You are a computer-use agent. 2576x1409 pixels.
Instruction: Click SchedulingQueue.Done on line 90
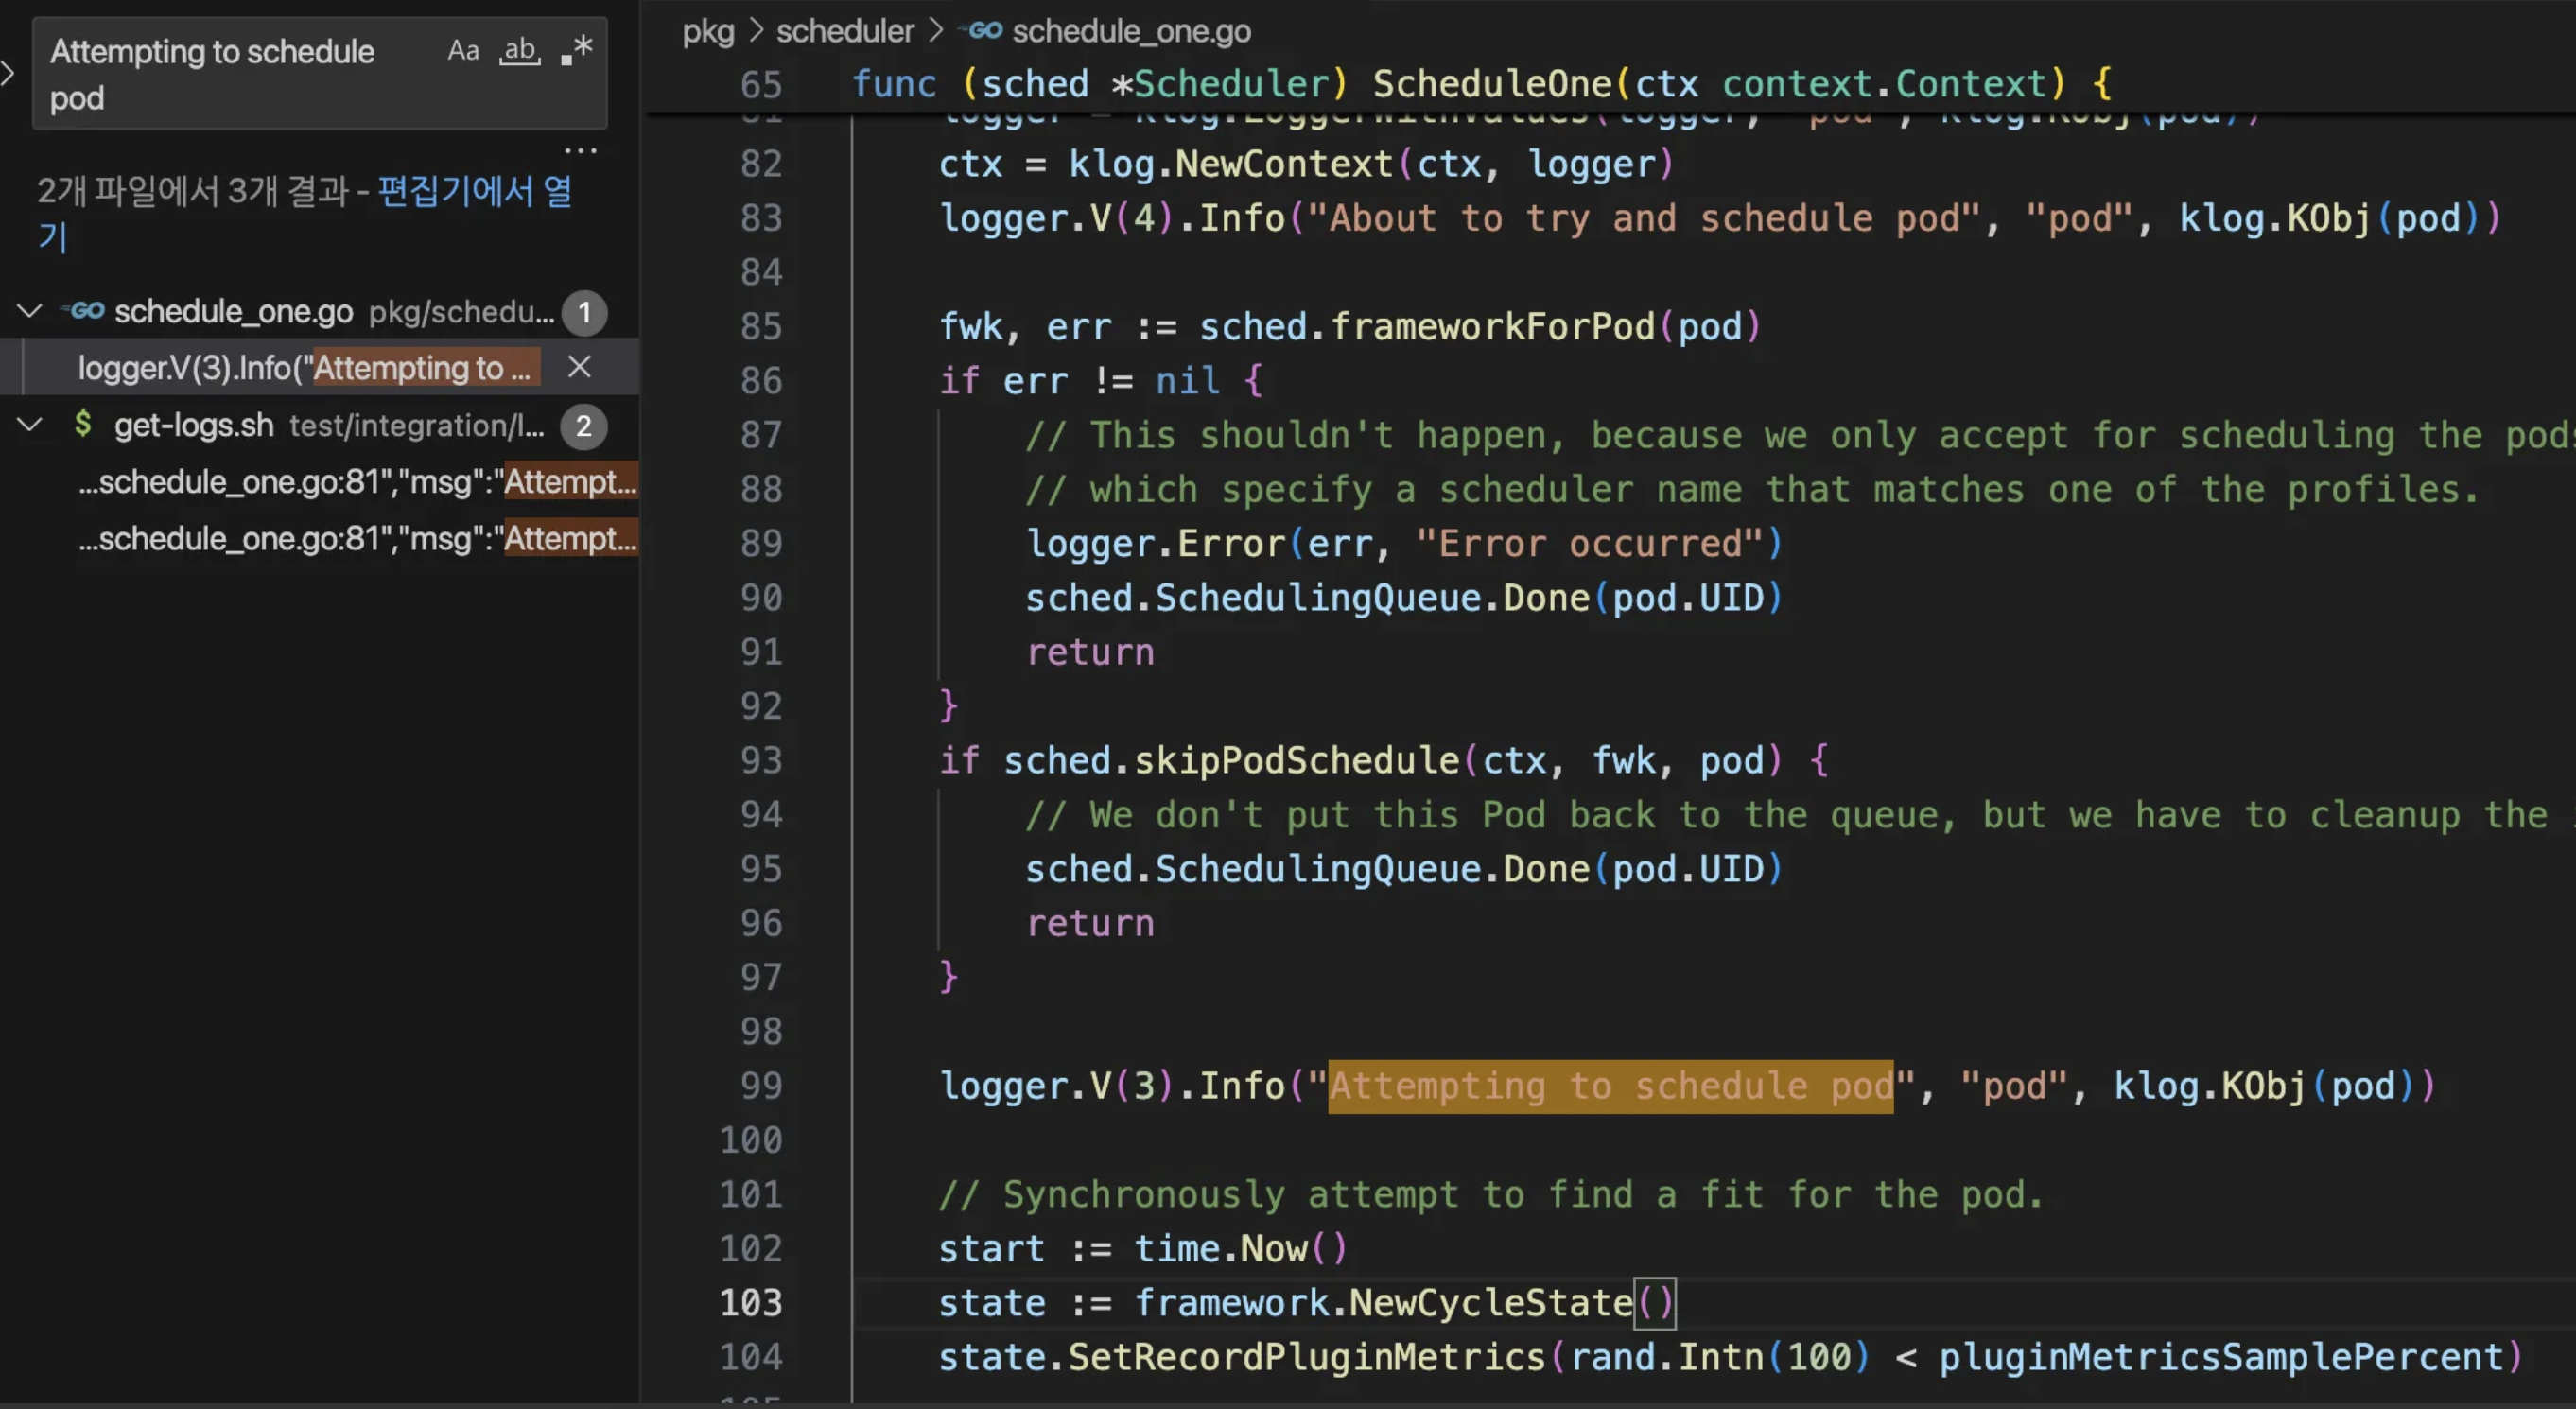1372,598
